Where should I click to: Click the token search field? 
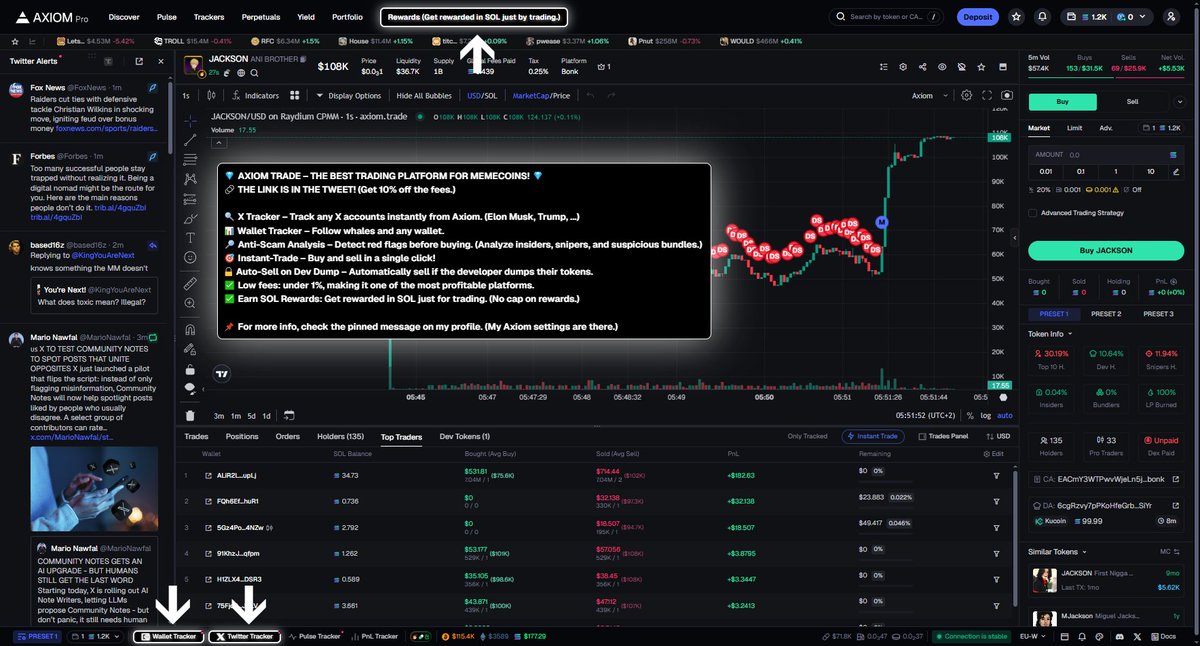coord(888,17)
